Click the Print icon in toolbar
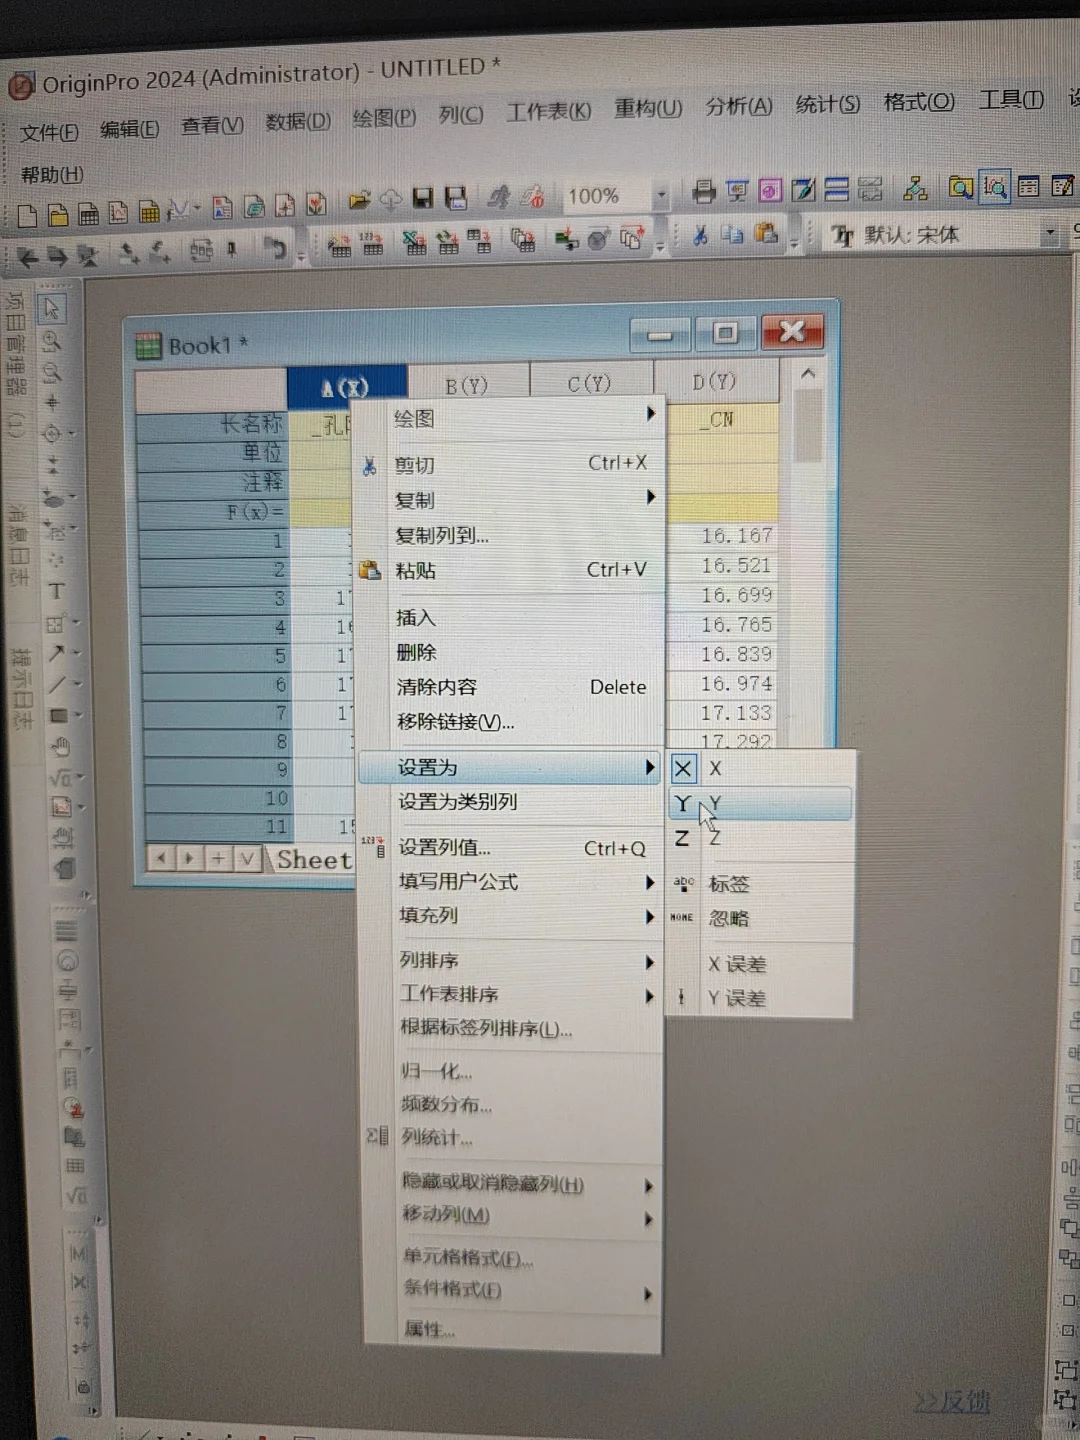The height and width of the screenshot is (1440, 1080). (x=704, y=191)
